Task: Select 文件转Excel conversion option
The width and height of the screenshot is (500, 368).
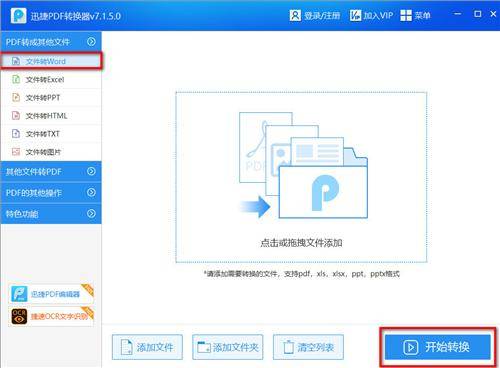Action: [51, 79]
